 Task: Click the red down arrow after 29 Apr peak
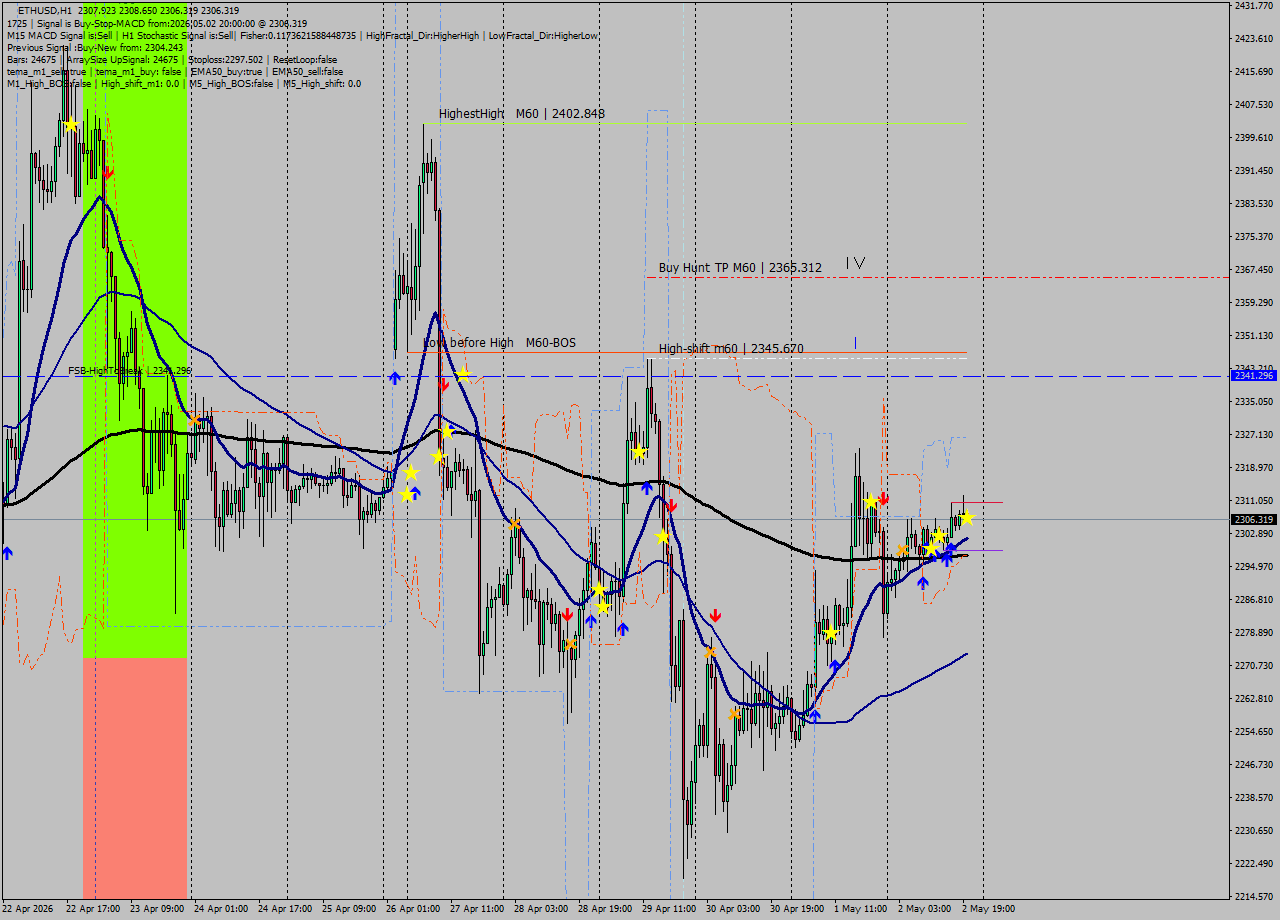coord(671,506)
